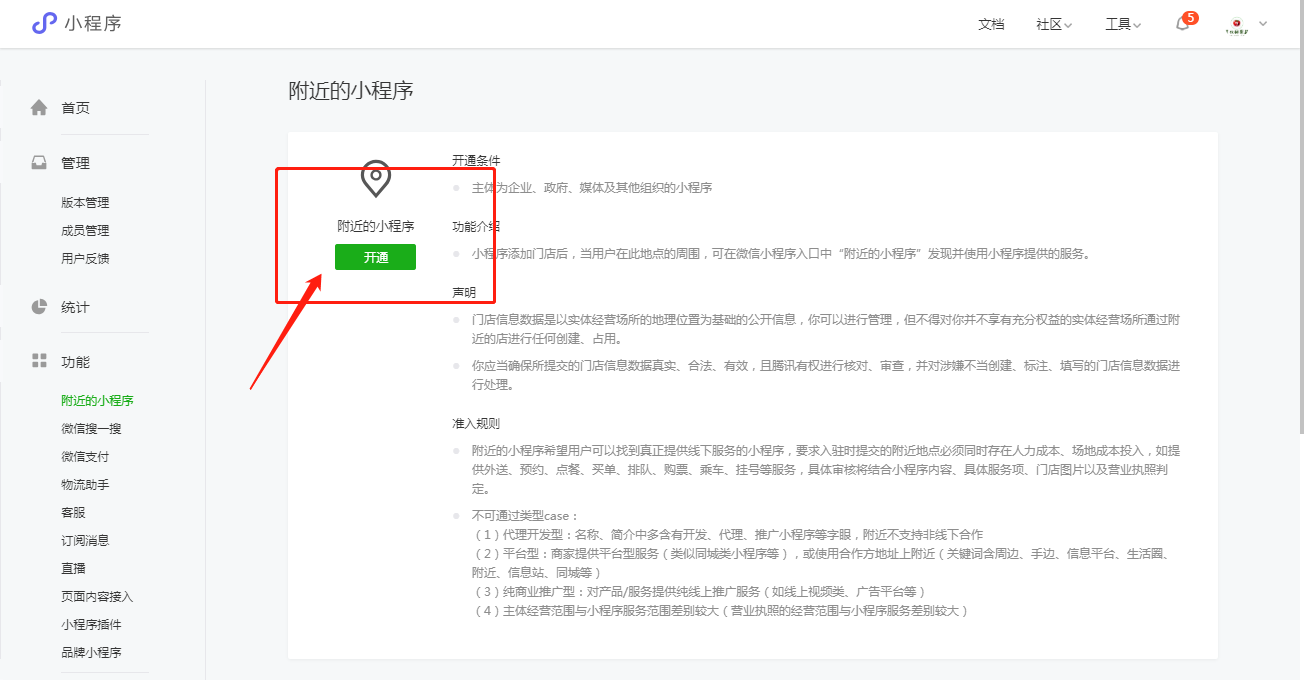Click the 声明 heading text
1304x680 pixels.
pyautogui.click(x=464, y=293)
